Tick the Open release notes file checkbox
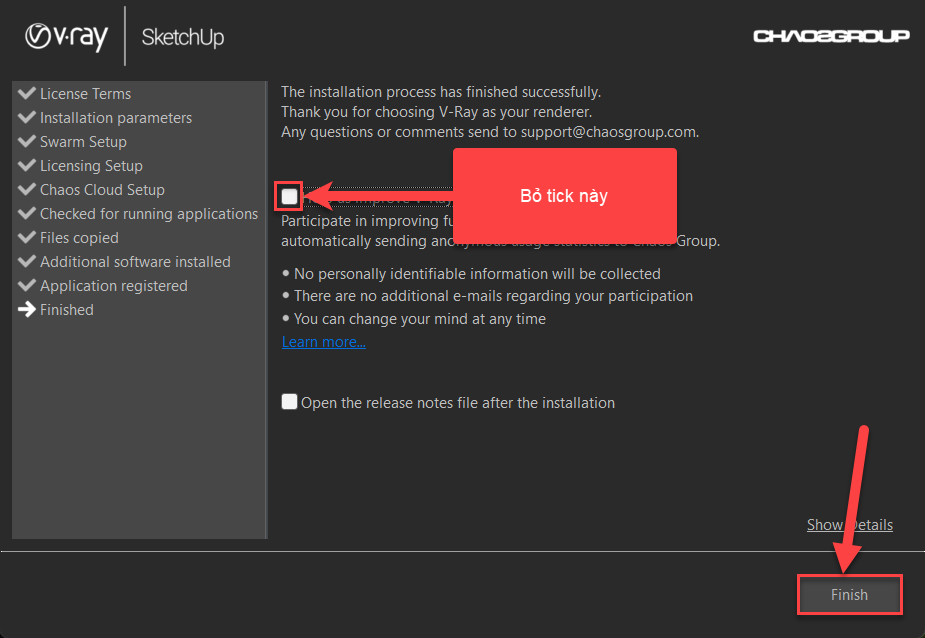 pos(289,402)
